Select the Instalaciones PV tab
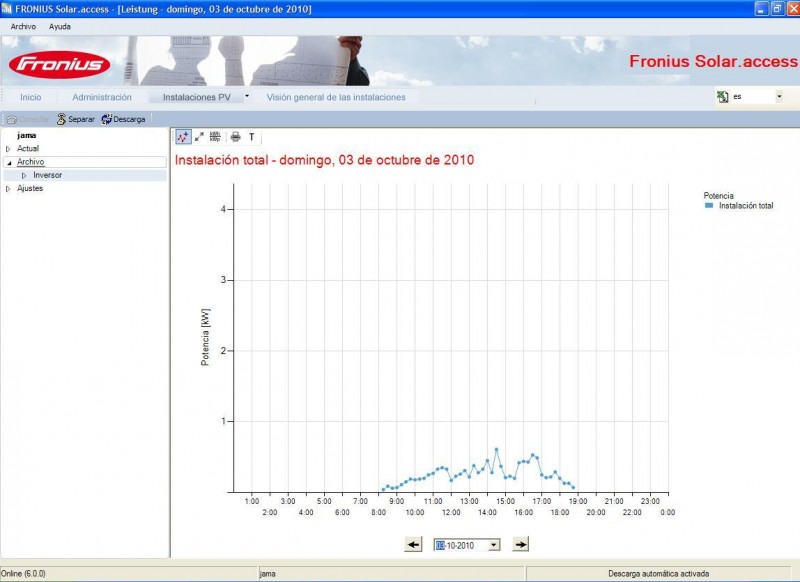800x582 pixels. click(196, 97)
